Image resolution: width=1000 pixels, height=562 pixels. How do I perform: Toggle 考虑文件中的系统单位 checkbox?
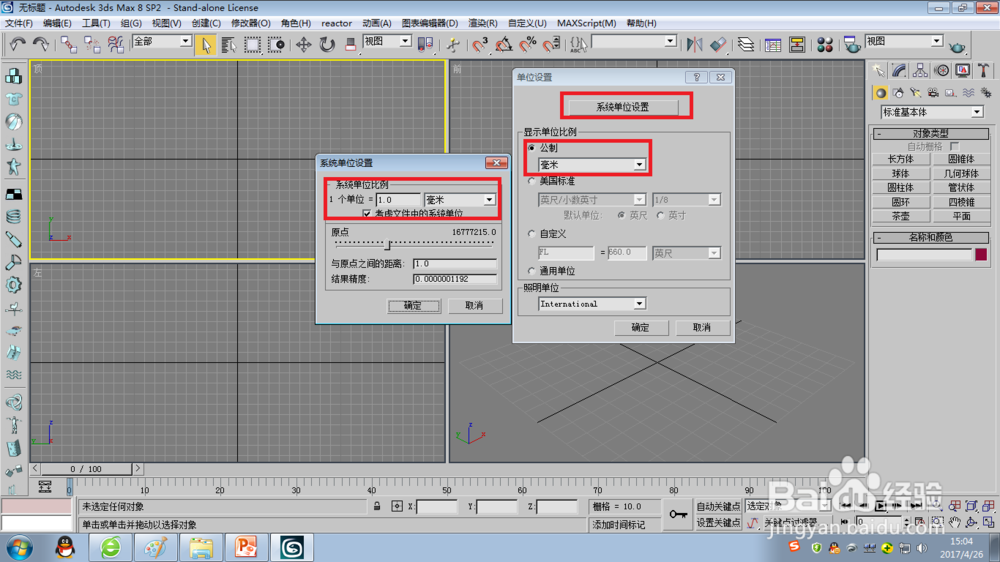[366, 213]
